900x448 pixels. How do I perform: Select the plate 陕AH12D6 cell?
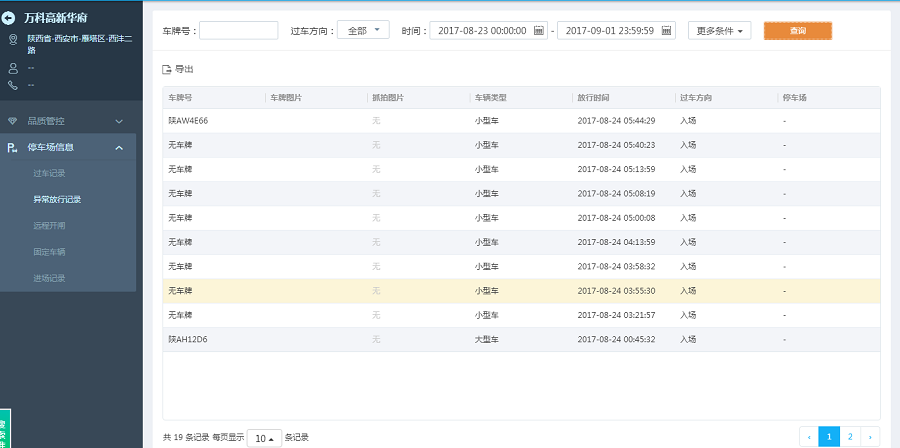188,340
